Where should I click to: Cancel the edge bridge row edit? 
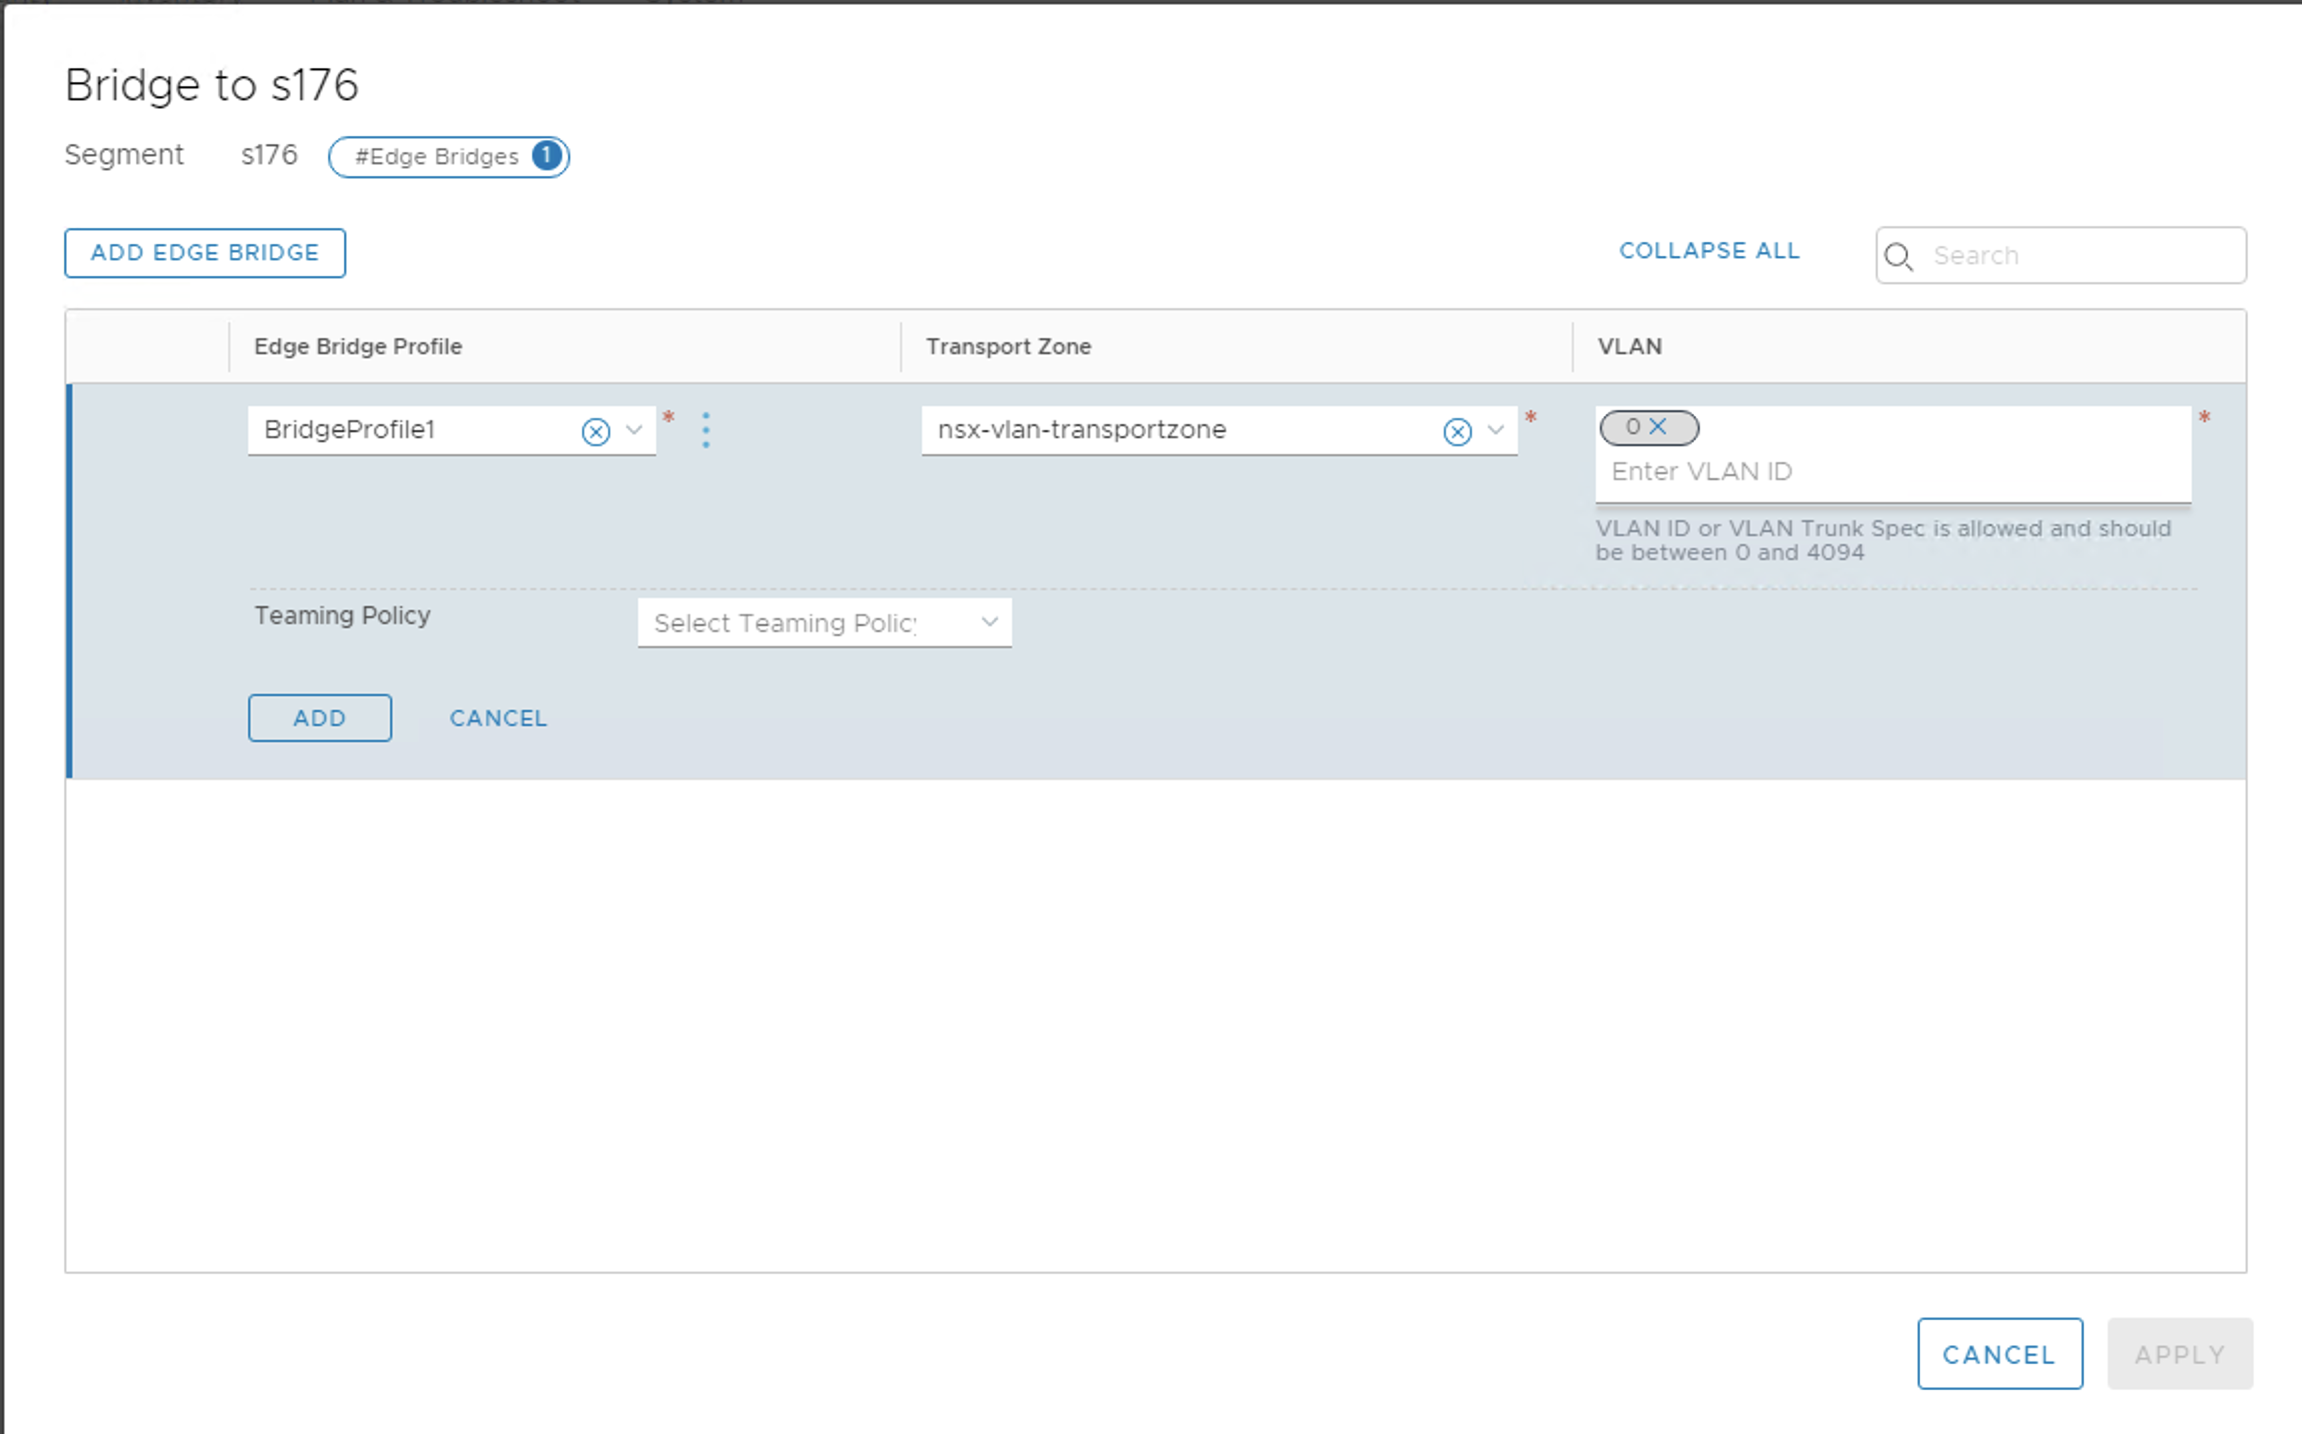(x=498, y=718)
